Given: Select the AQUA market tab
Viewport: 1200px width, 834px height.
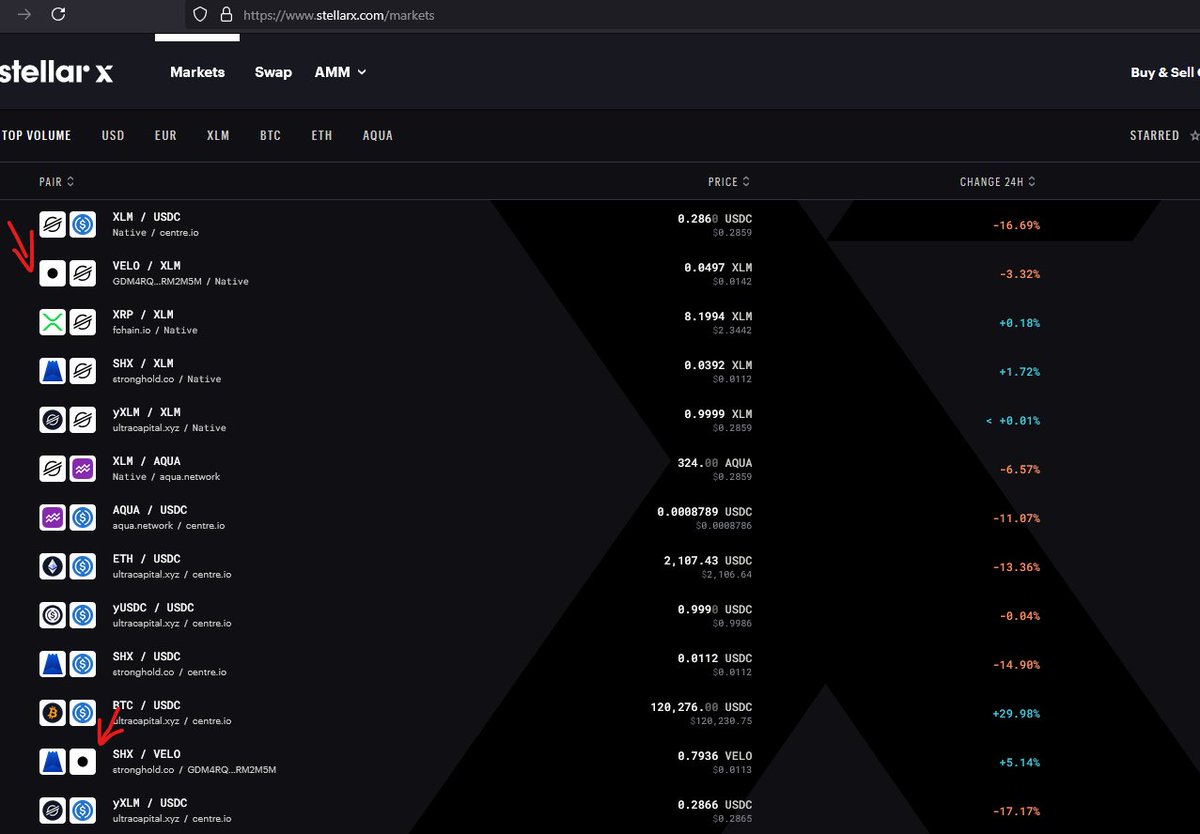Looking at the screenshot, I should pyautogui.click(x=378, y=135).
